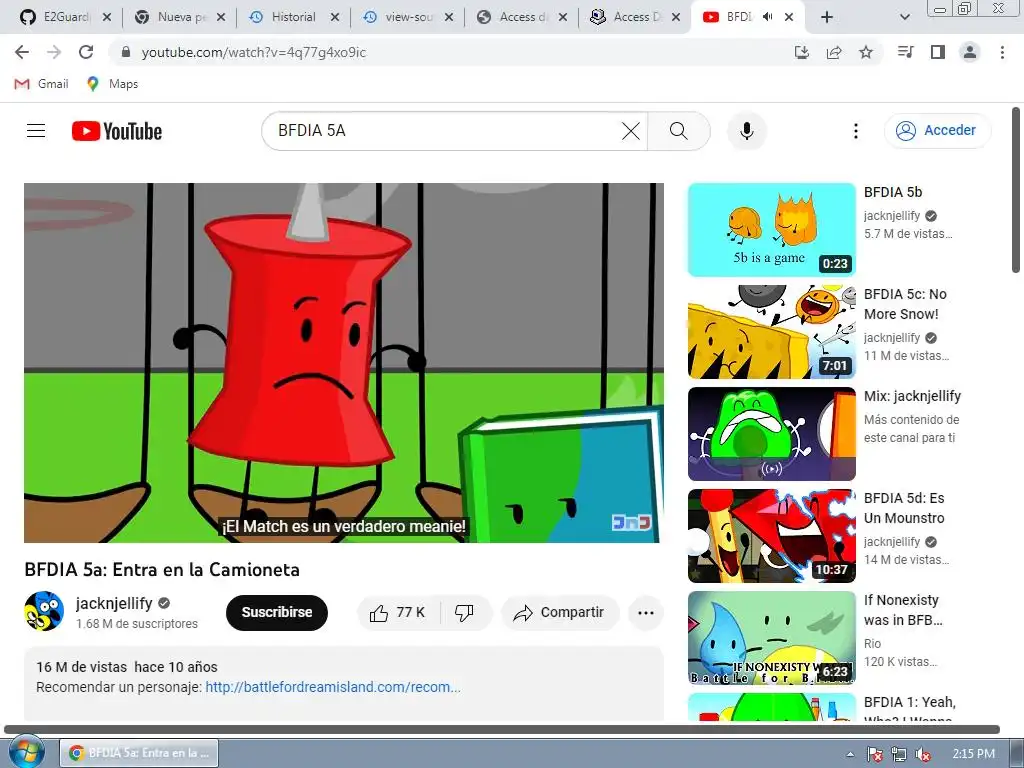Start voice search with the microphone
The image size is (1024, 768).
pos(746,131)
